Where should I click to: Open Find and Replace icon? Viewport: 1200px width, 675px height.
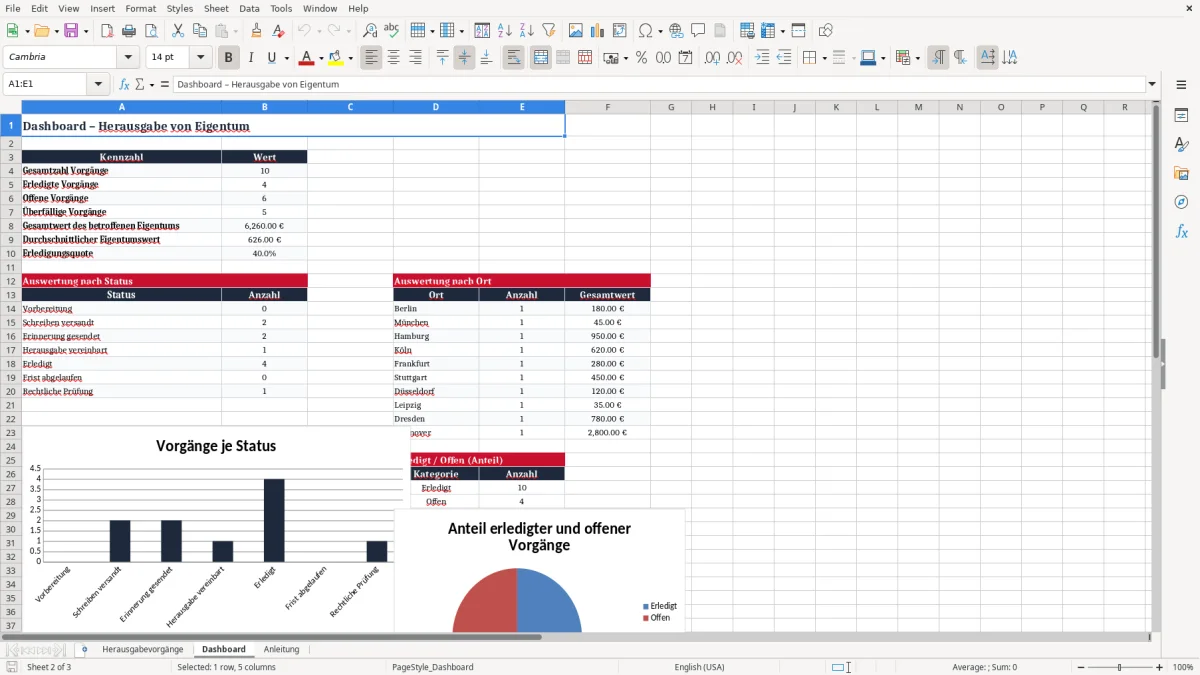coord(370,31)
